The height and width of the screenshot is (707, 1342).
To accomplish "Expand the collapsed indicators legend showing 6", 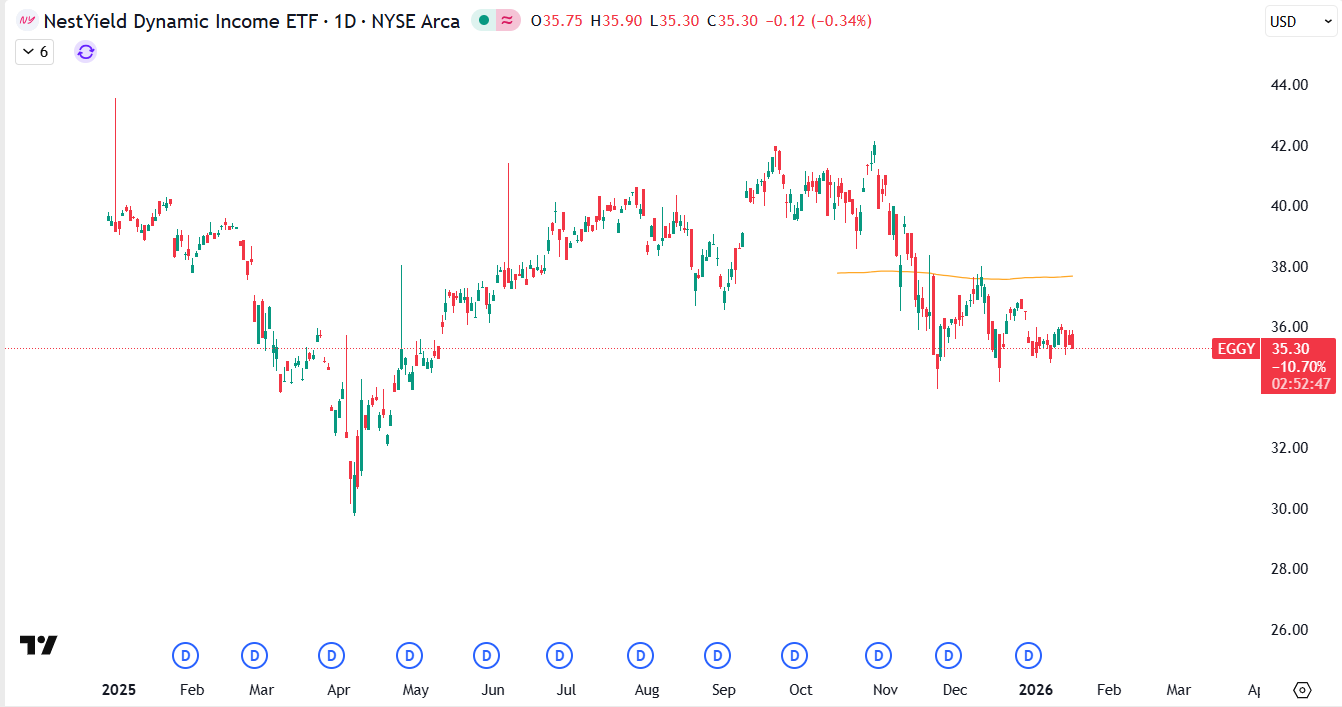I will pyautogui.click(x=35, y=52).
